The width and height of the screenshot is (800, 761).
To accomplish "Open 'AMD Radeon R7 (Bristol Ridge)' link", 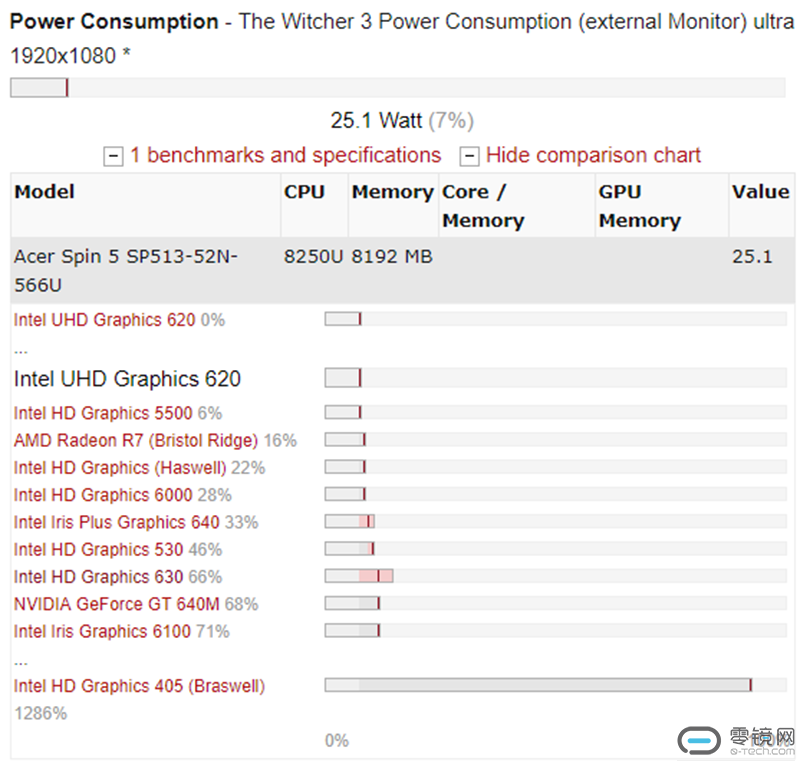I will point(136,440).
